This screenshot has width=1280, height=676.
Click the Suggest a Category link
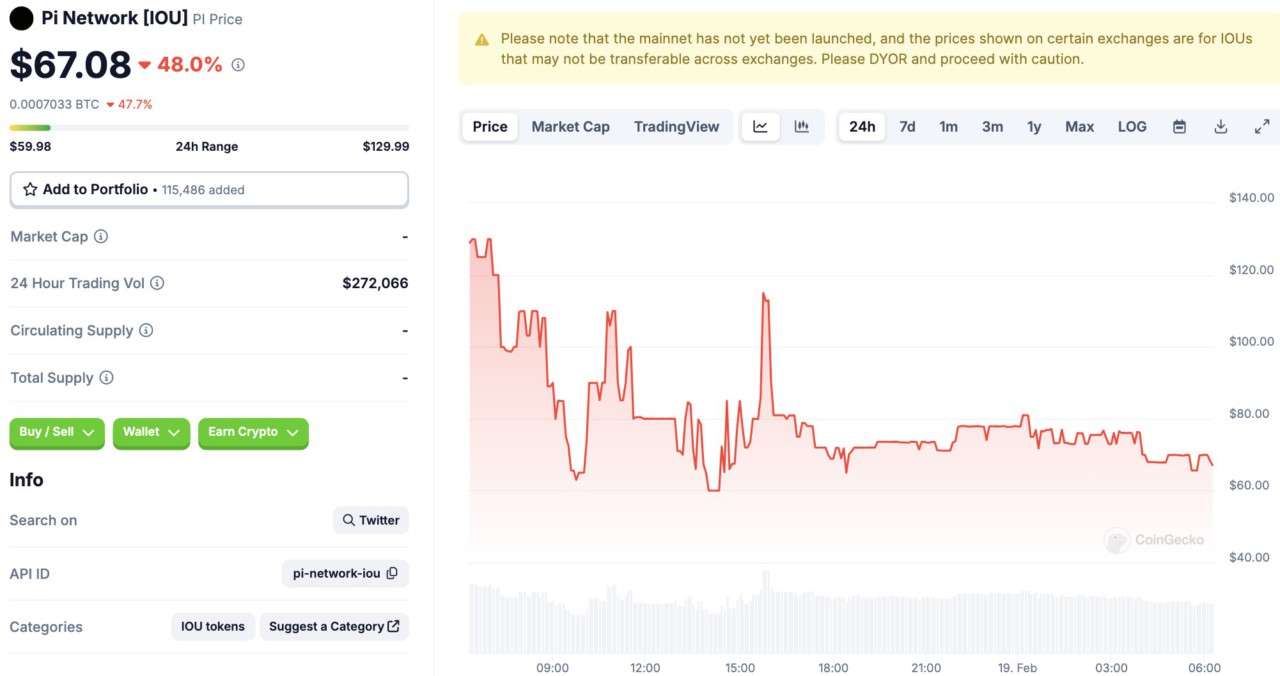[x=334, y=626]
